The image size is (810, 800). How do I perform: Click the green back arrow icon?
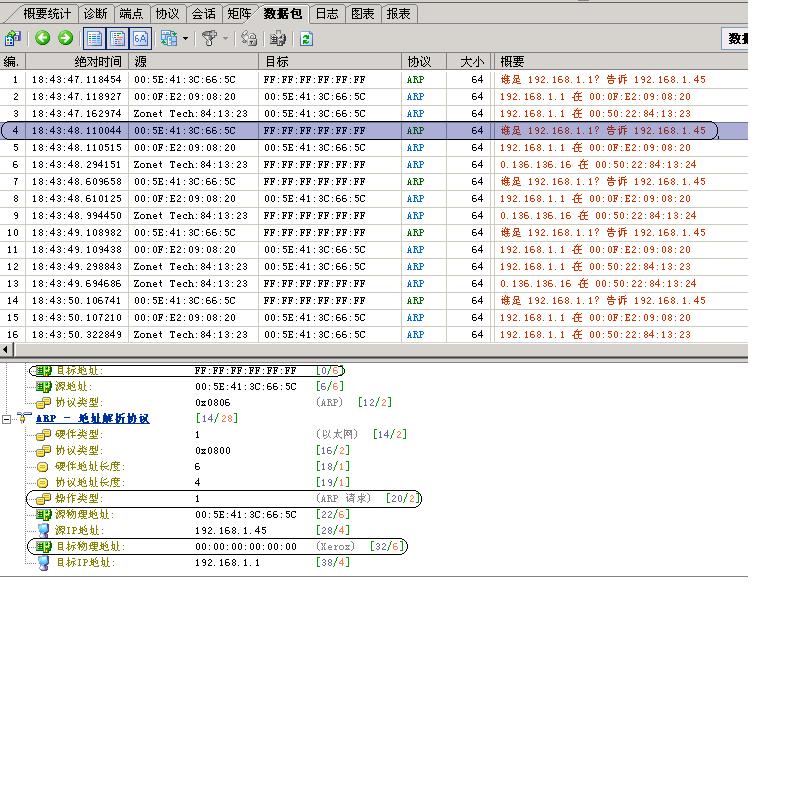pos(42,38)
